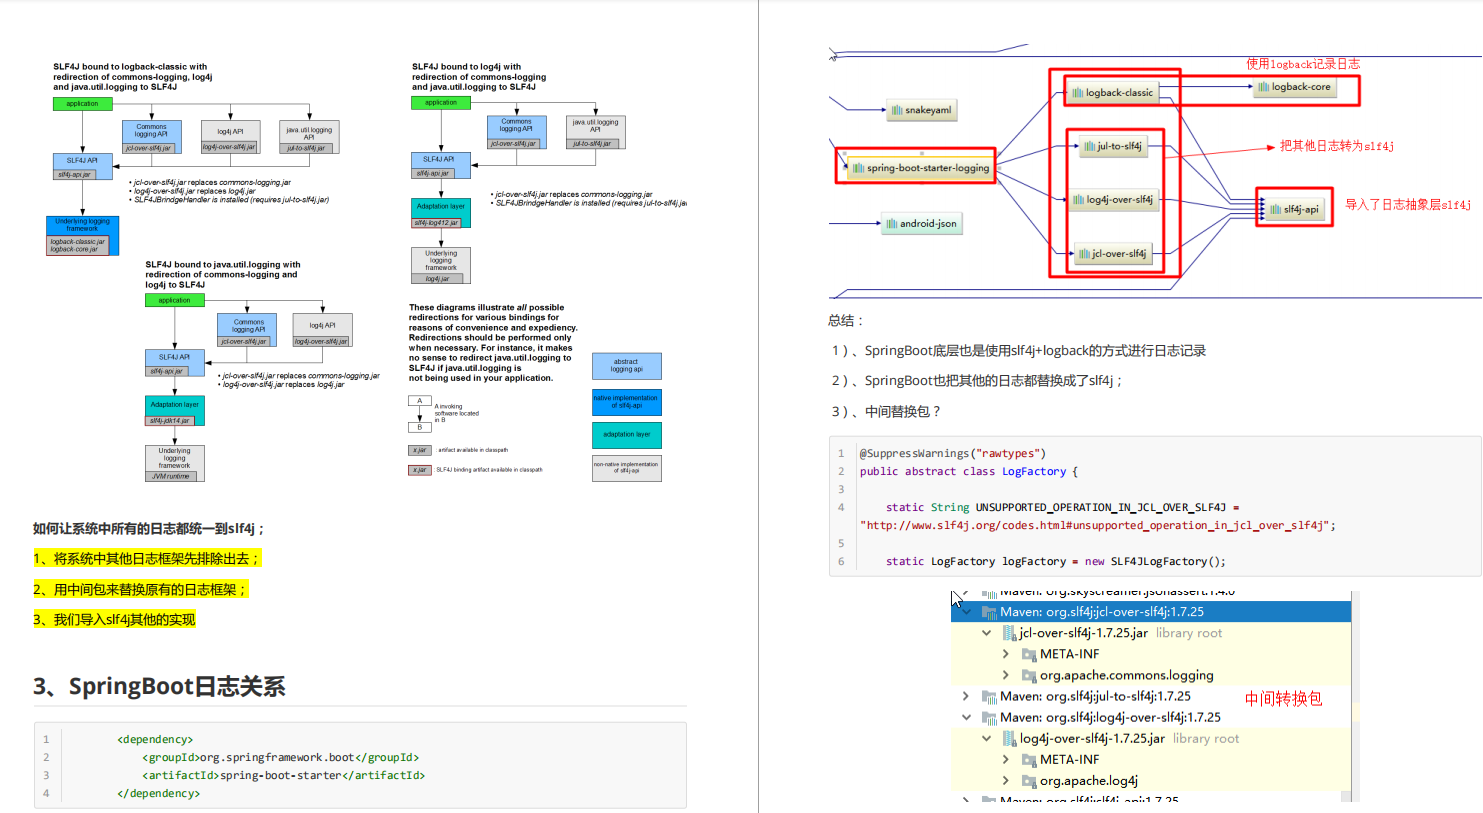
Task: Select the highlighted Maven: org.slf4j:jcl-over-slf4j:1.7.25 row
Action: pos(1151,612)
